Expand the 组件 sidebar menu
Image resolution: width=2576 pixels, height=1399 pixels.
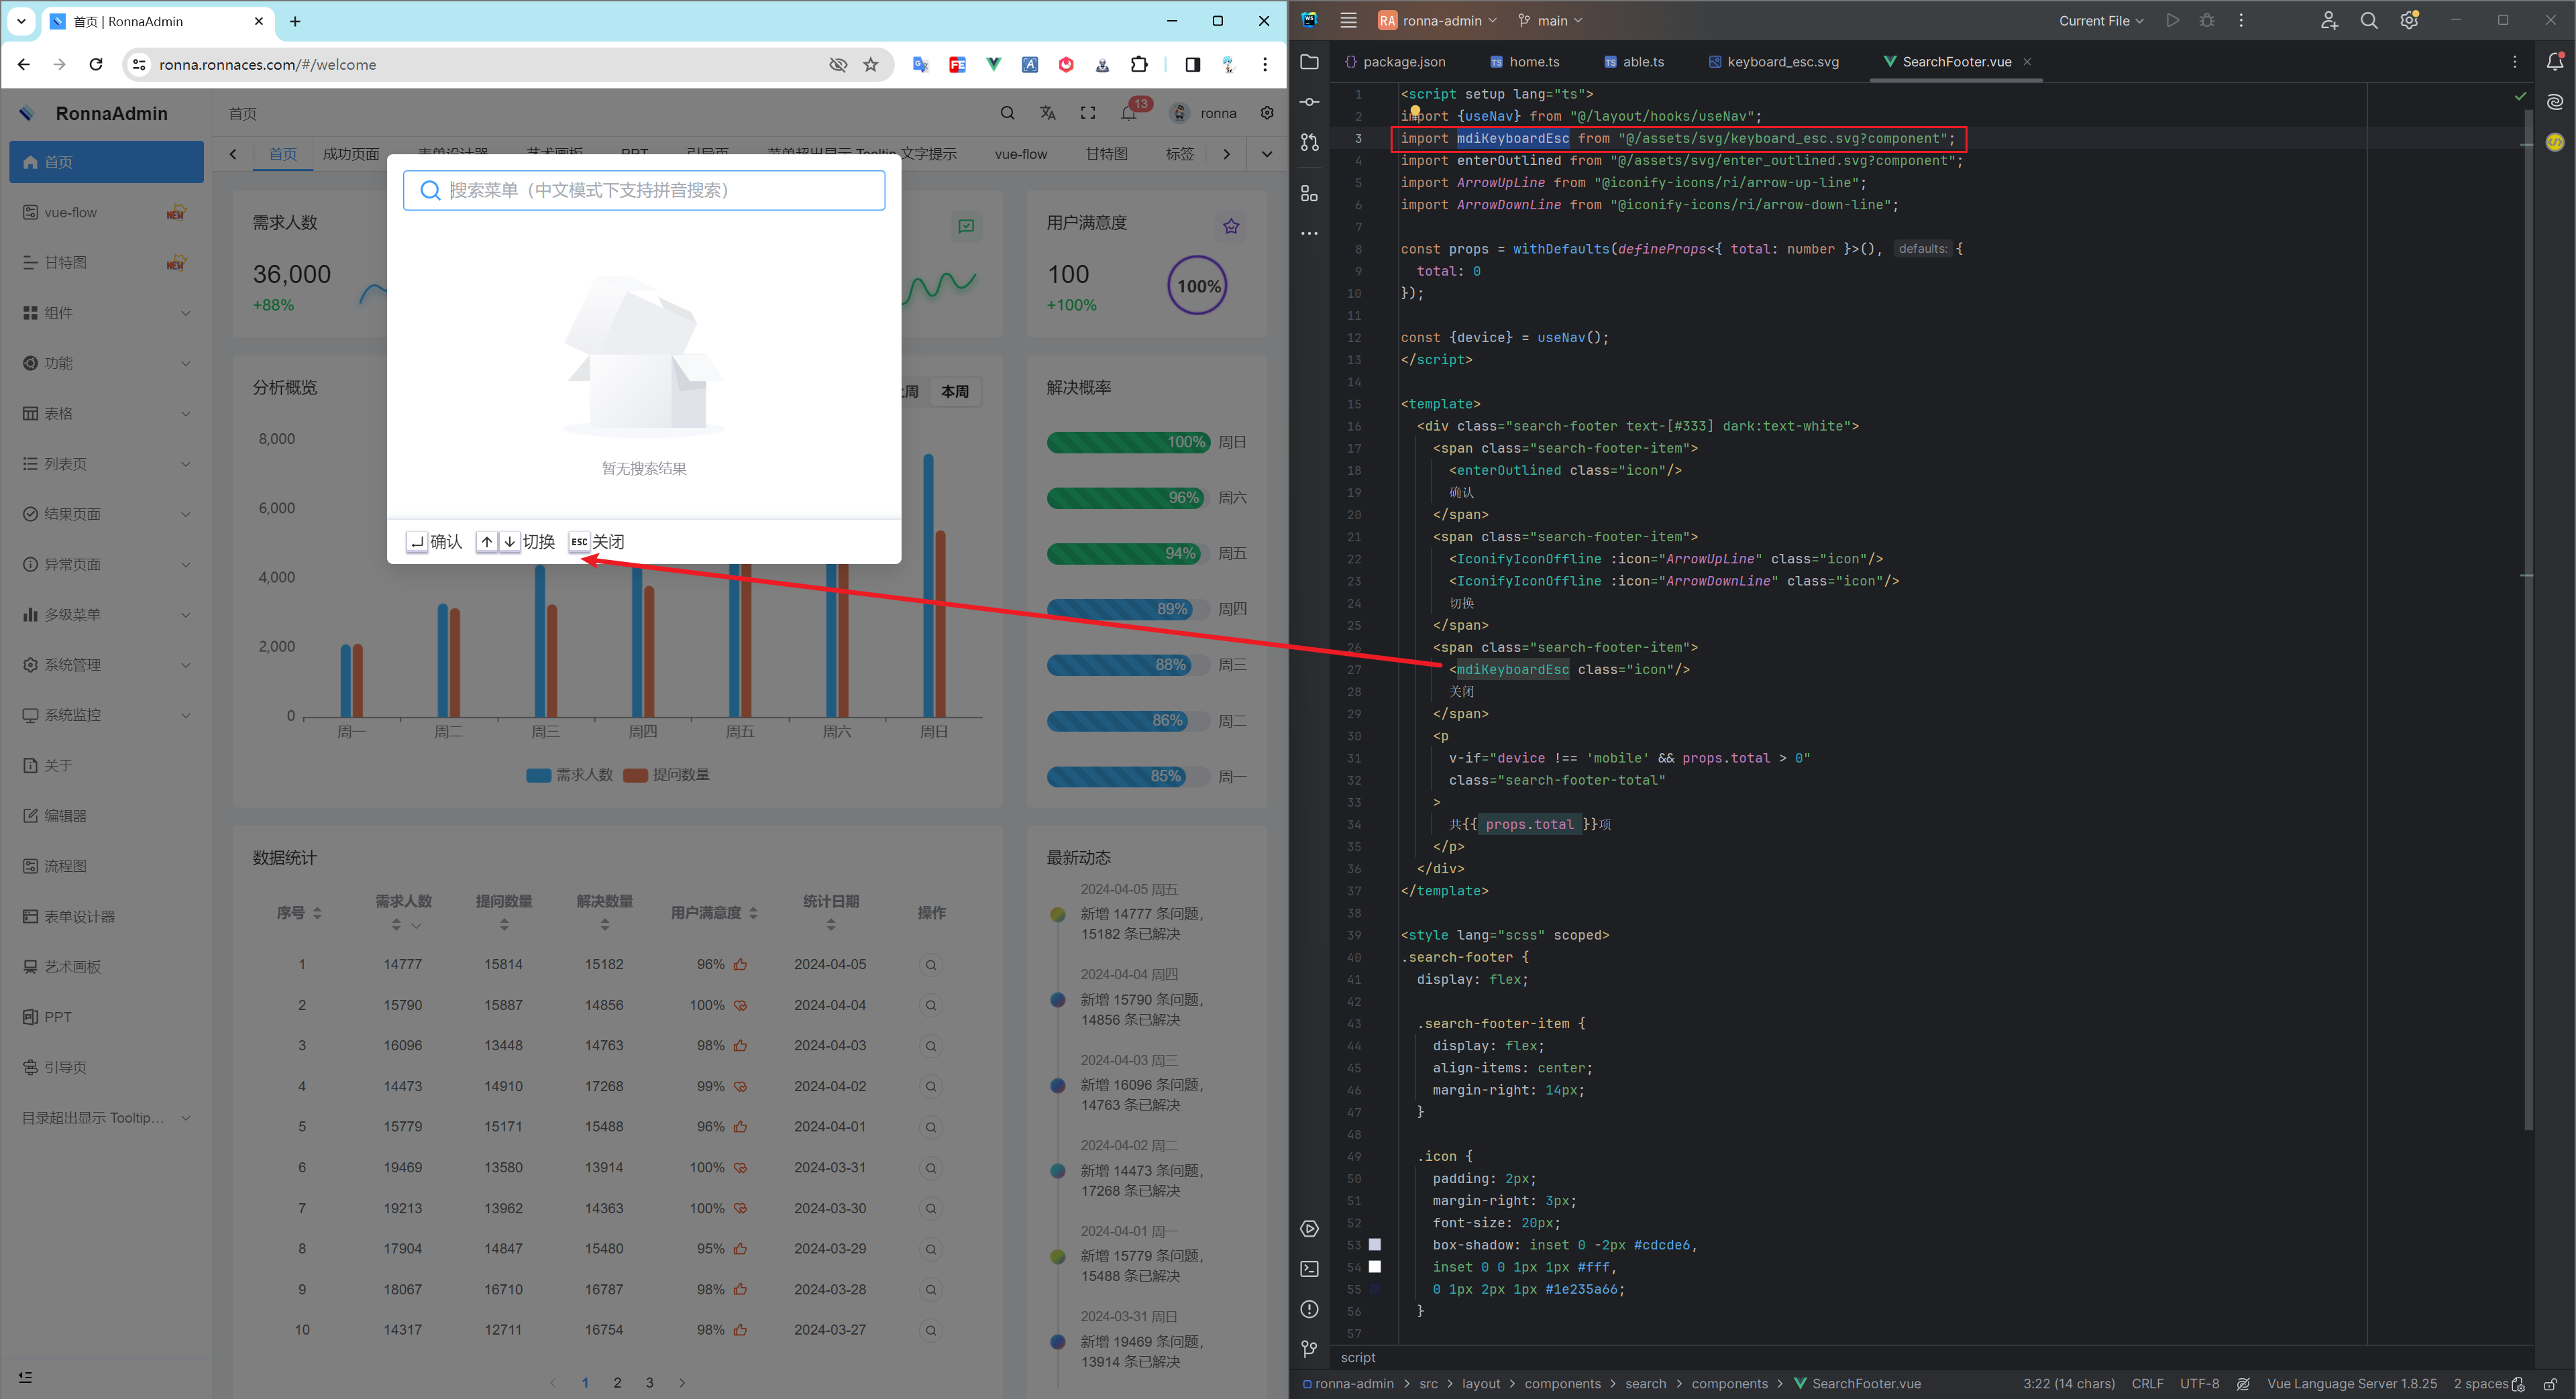point(106,313)
